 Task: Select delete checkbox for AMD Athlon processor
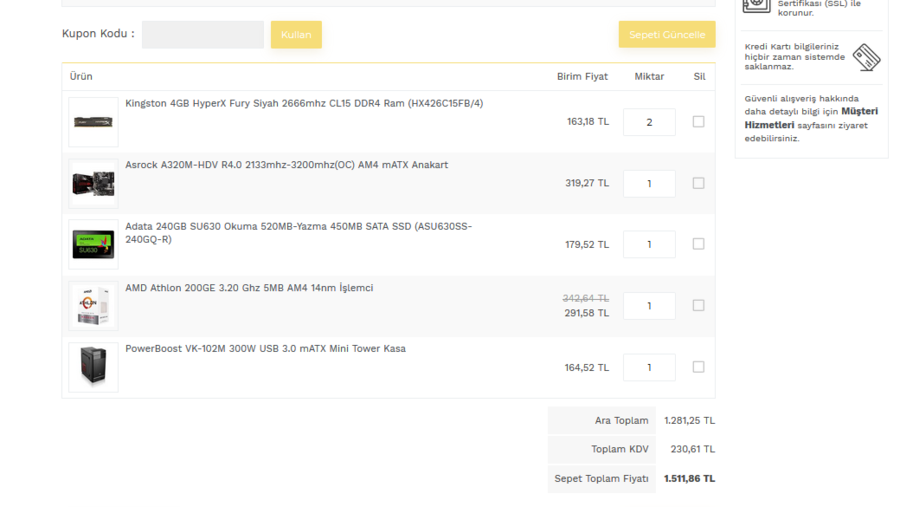pyautogui.click(x=698, y=305)
